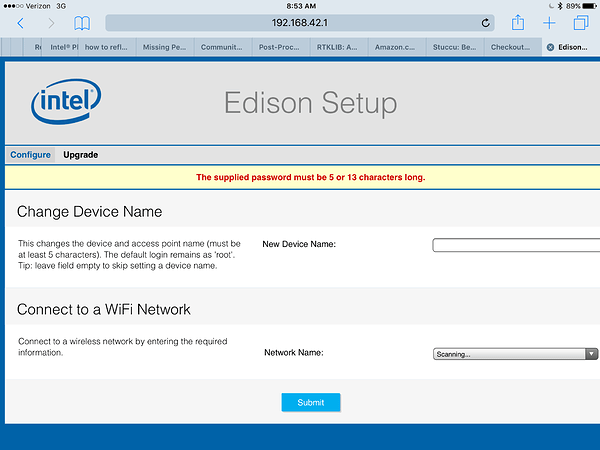
Task: Open the share sheet icon
Action: click(x=518, y=22)
